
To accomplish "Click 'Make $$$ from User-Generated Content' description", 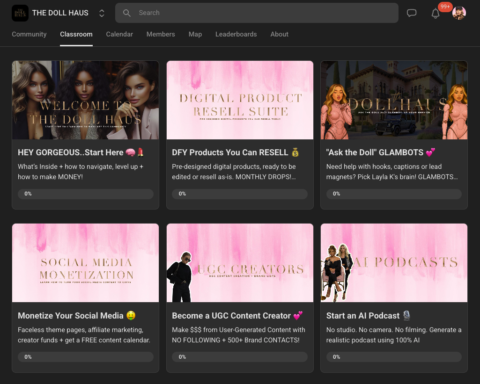I will click(x=238, y=335).
